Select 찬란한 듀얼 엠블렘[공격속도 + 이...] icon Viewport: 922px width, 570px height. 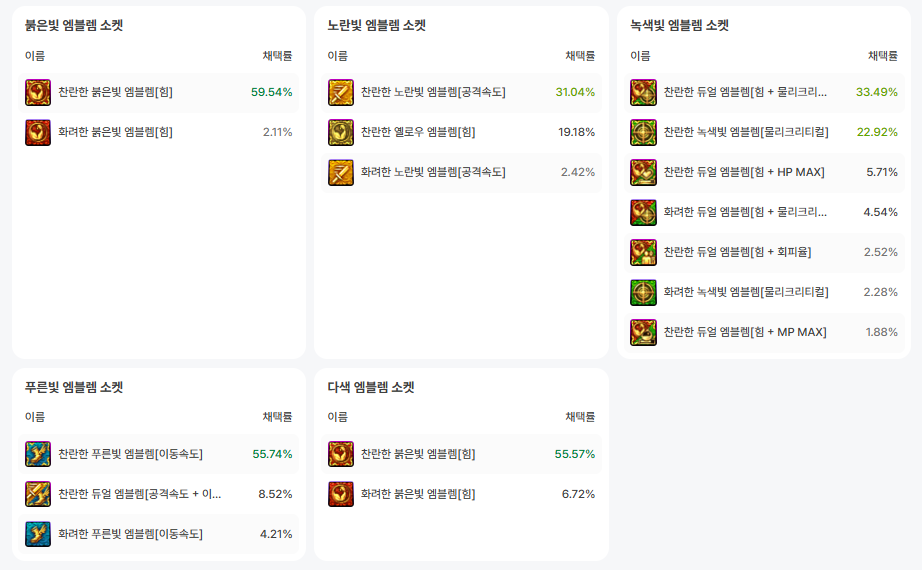[38, 494]
